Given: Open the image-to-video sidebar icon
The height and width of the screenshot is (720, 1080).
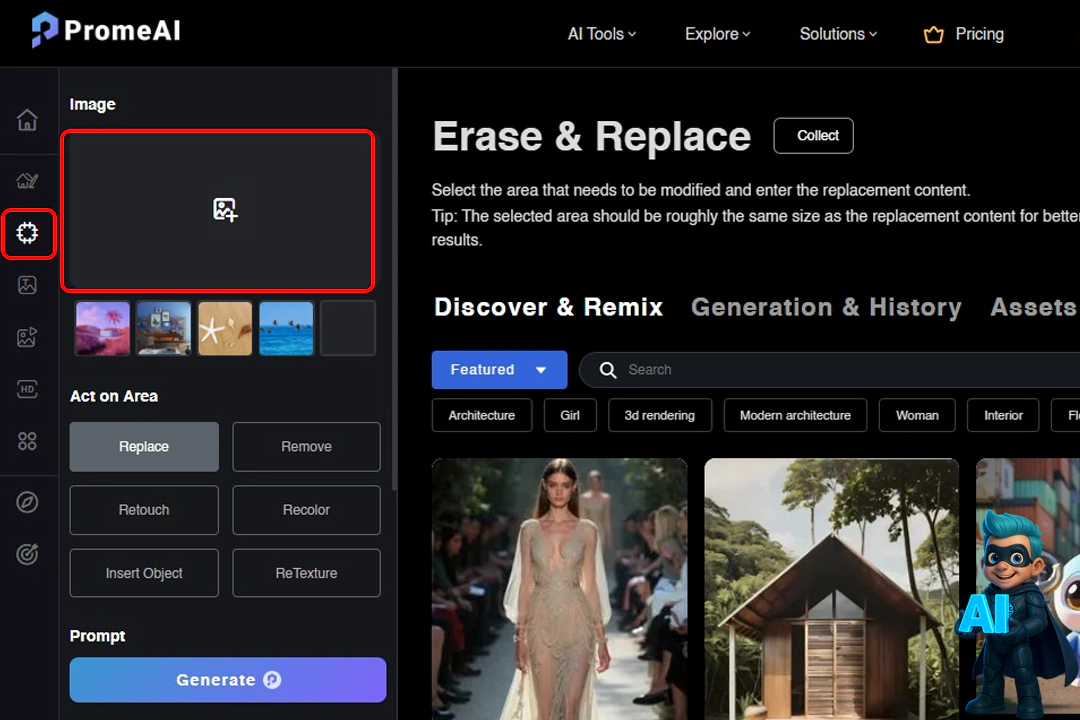Looking at the screenshot, I should (27, 338).
